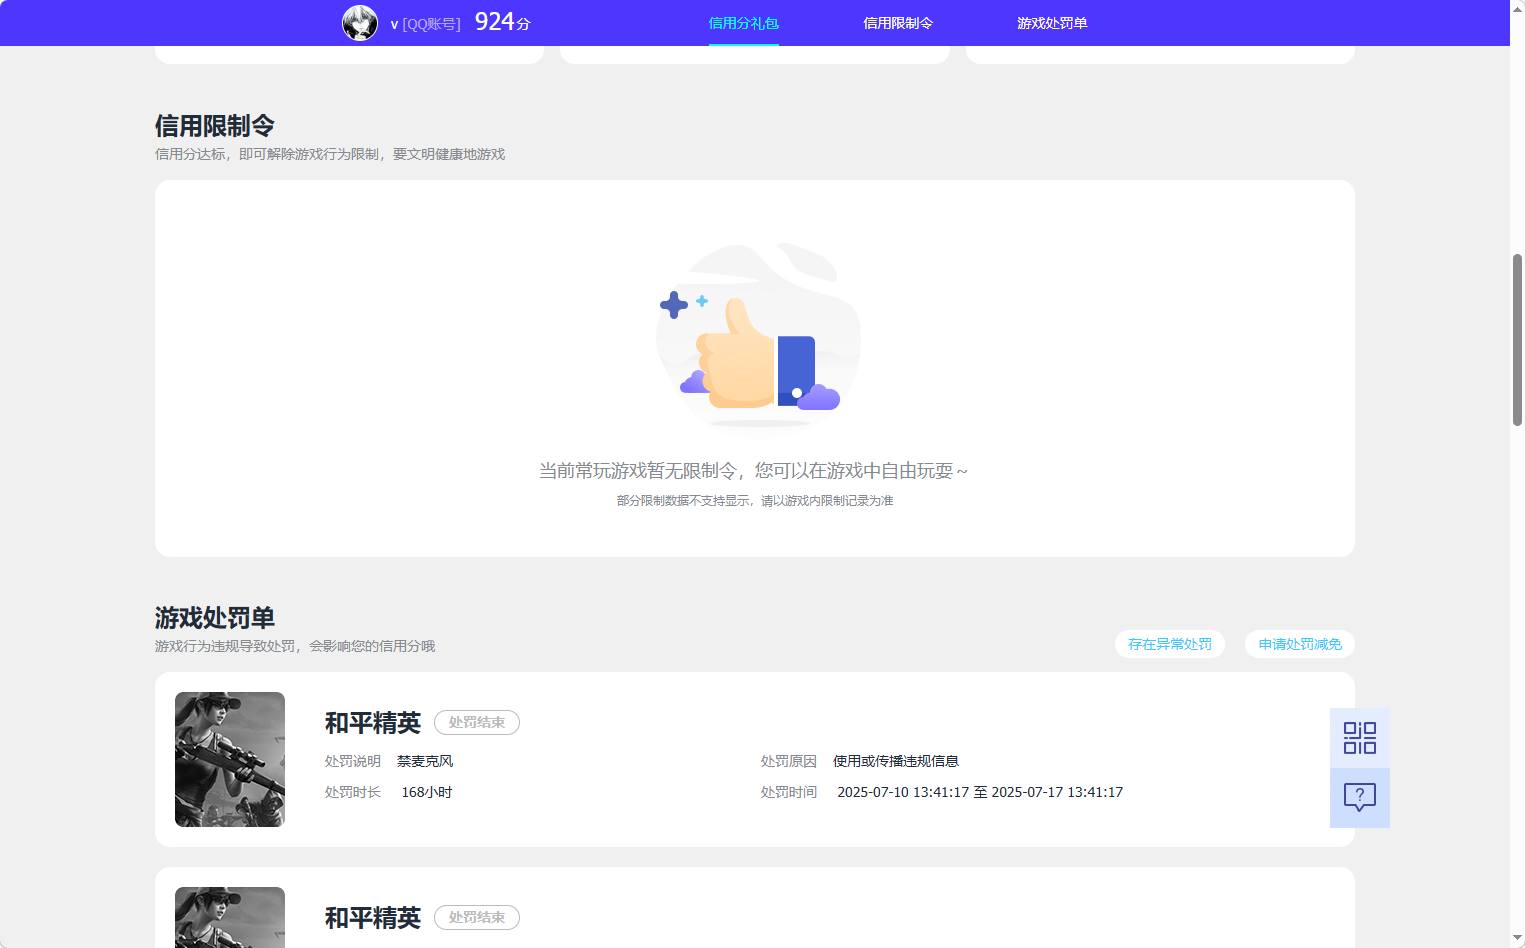Click the grayscale 和平精英 game icon below
Screen dimensions: 1525x948
tap(229, 917)
